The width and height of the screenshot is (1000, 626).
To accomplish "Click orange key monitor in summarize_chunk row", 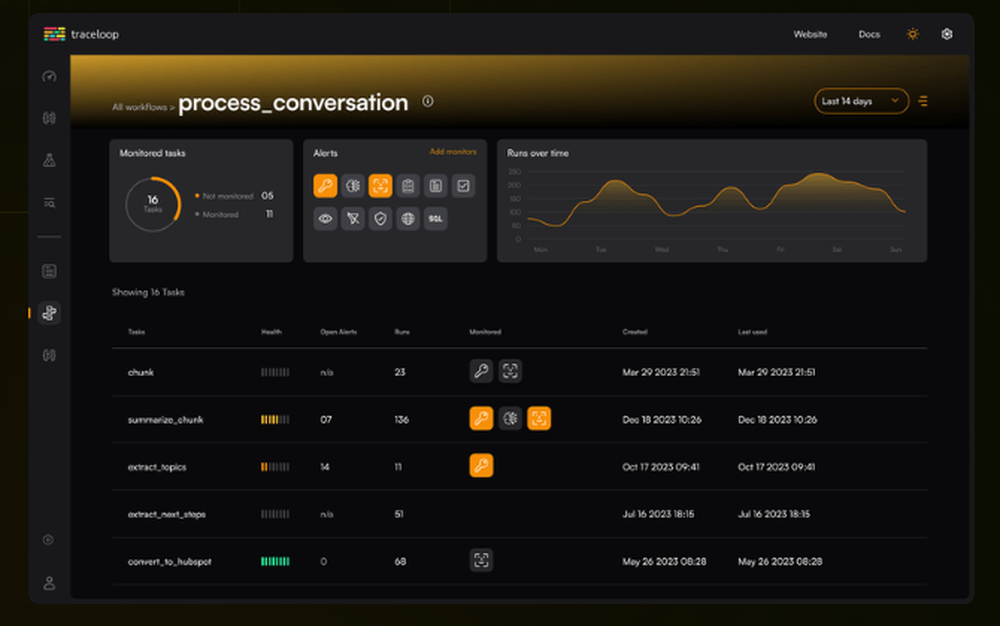I will 481,418.
